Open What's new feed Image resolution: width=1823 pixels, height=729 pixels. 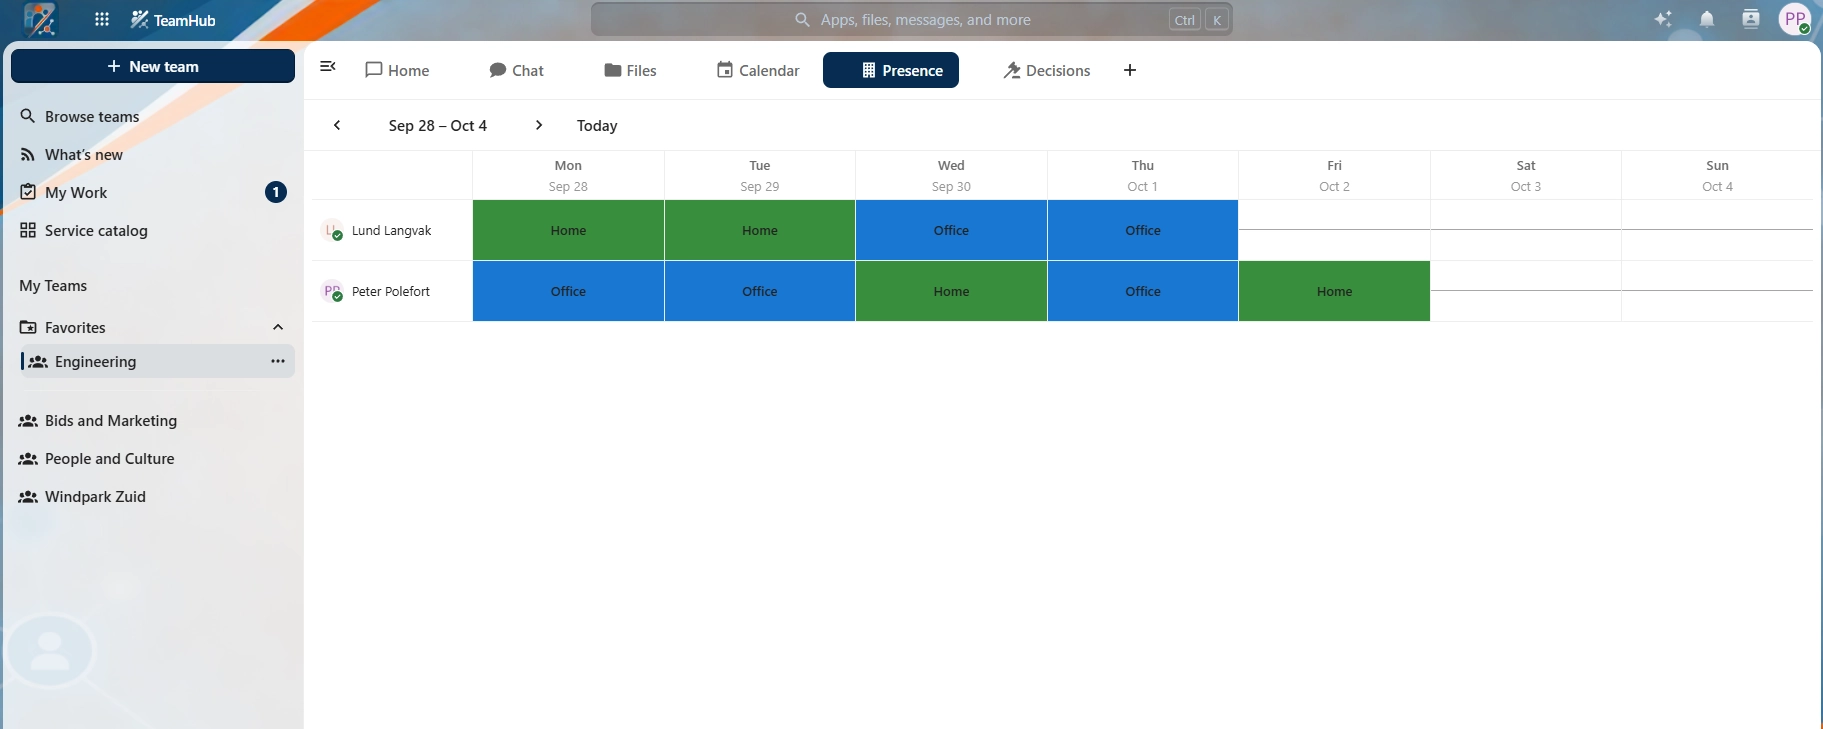tap(153, 154)
